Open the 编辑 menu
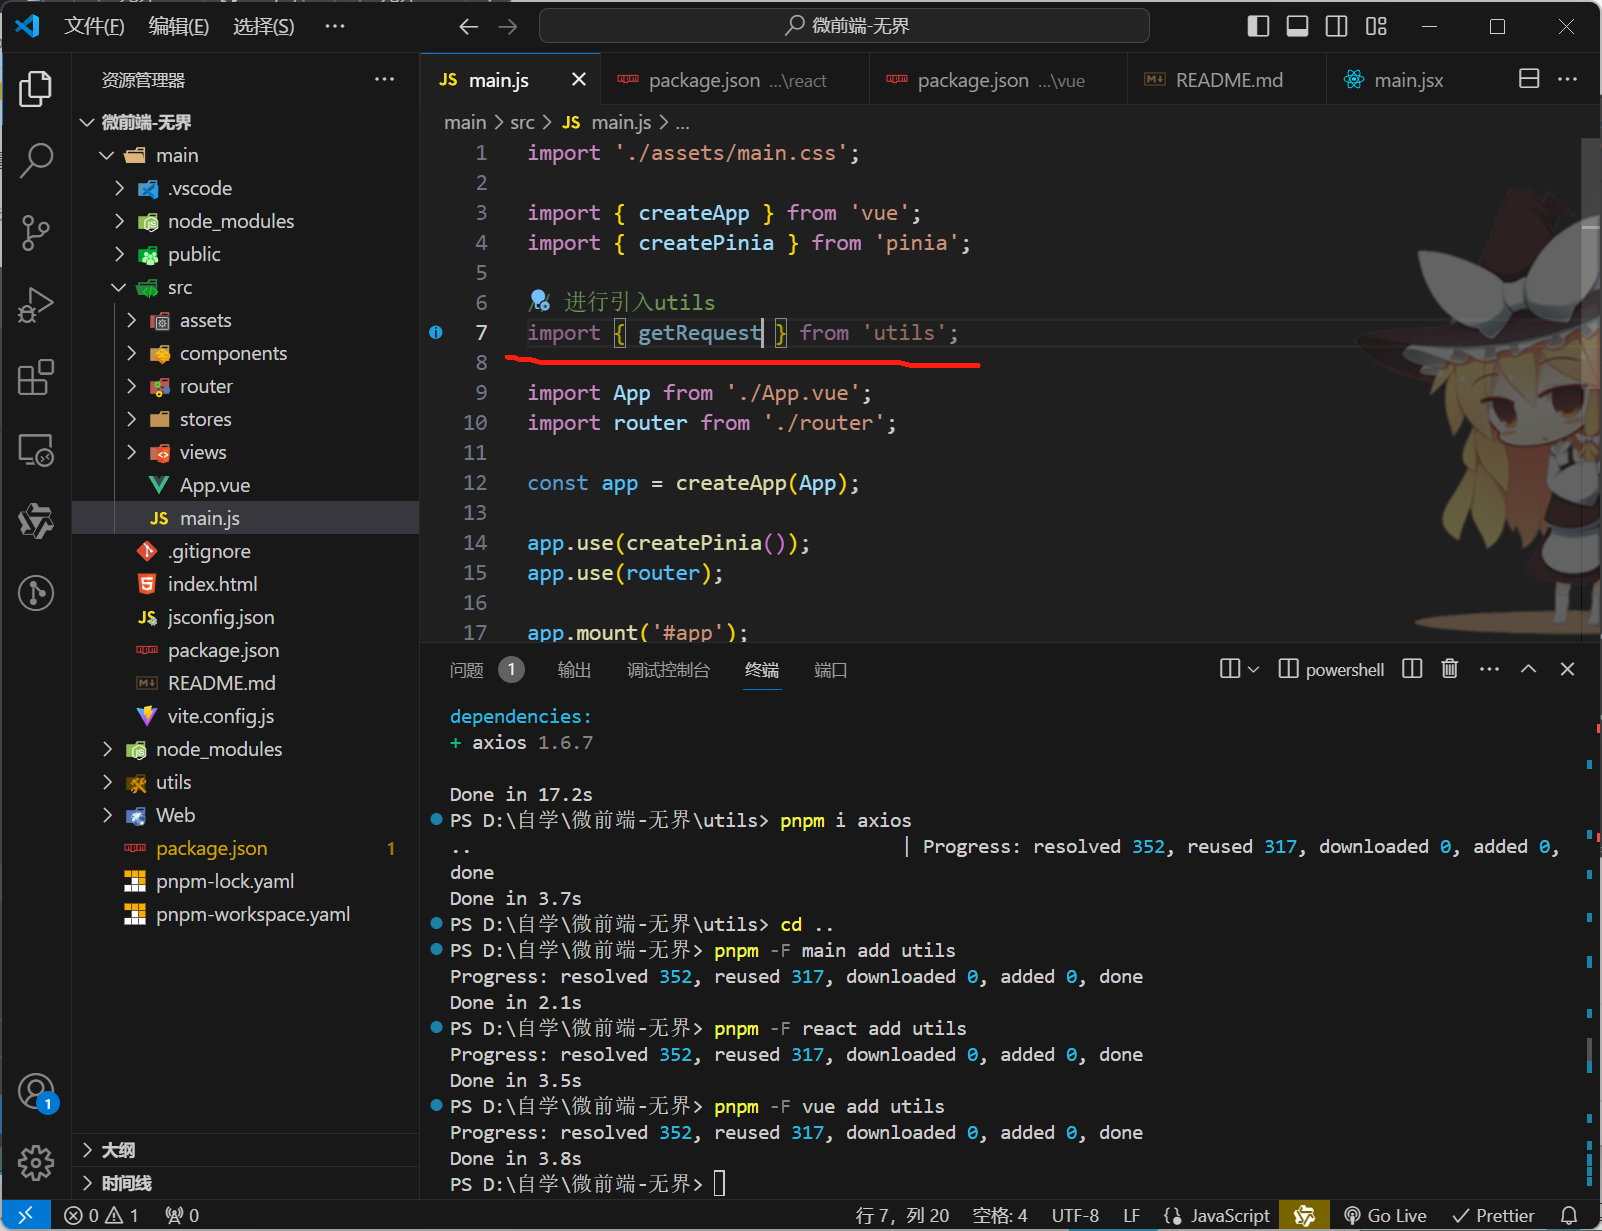1602x1231 pixels. click(x=179, y=26)
